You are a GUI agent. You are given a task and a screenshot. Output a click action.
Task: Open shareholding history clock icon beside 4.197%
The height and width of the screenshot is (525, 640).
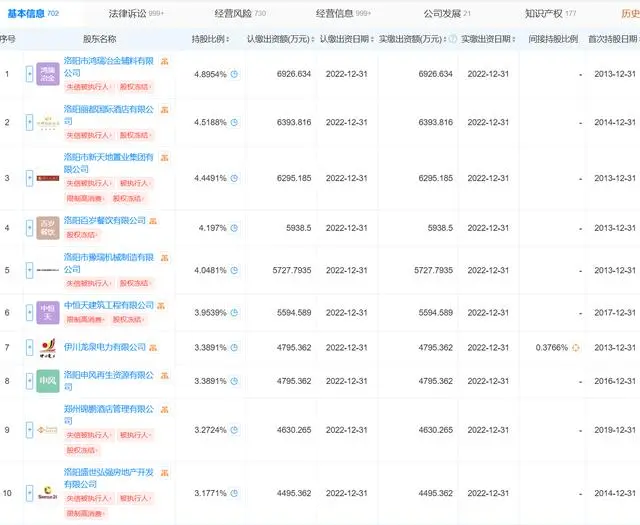[234, 228]
